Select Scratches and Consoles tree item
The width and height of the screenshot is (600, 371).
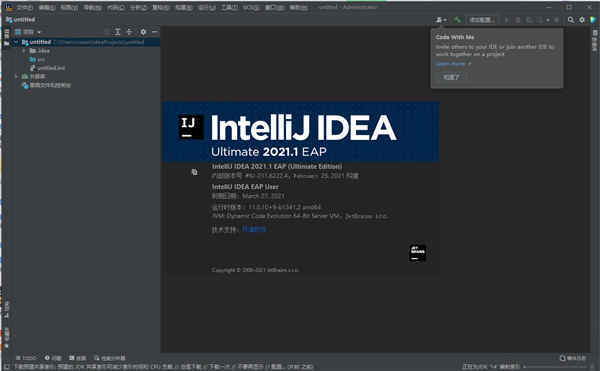coord(46,85)
